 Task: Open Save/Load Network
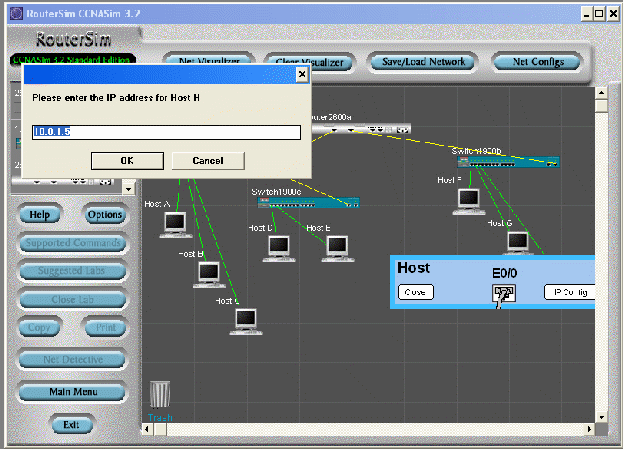423,62
